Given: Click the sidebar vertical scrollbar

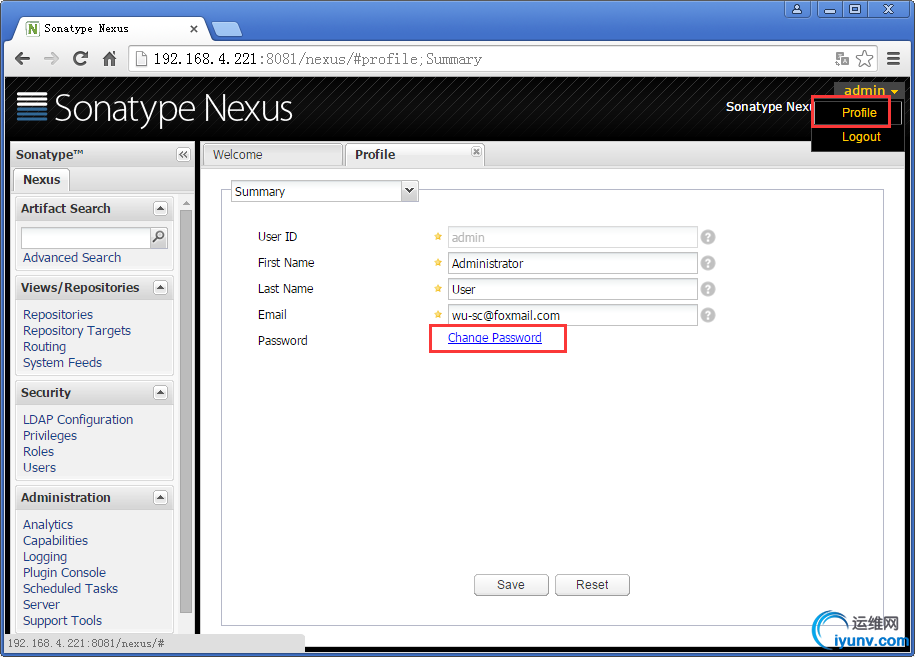Looking at the screenshot, I should click(186, 411).
